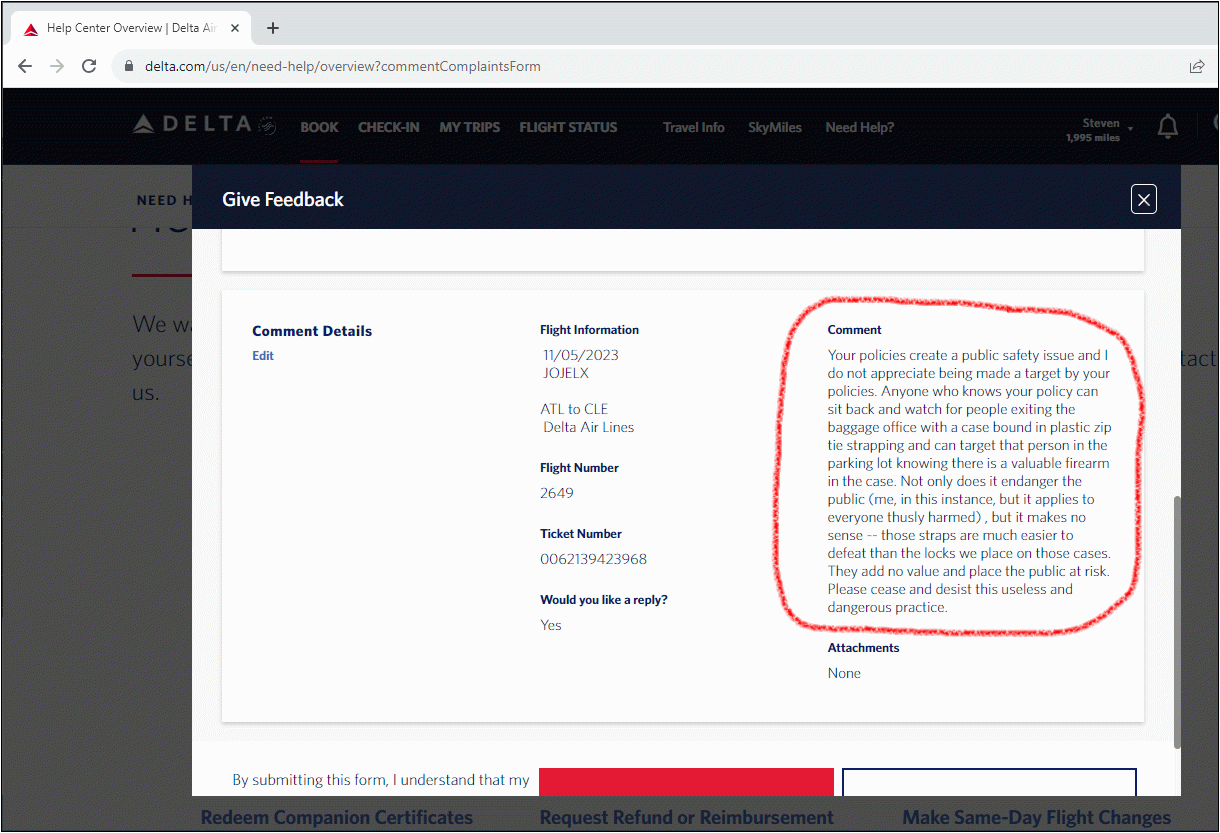Share this page via share icon
This screenshot has width=1220, height=833.
[x=1197, y=67]
